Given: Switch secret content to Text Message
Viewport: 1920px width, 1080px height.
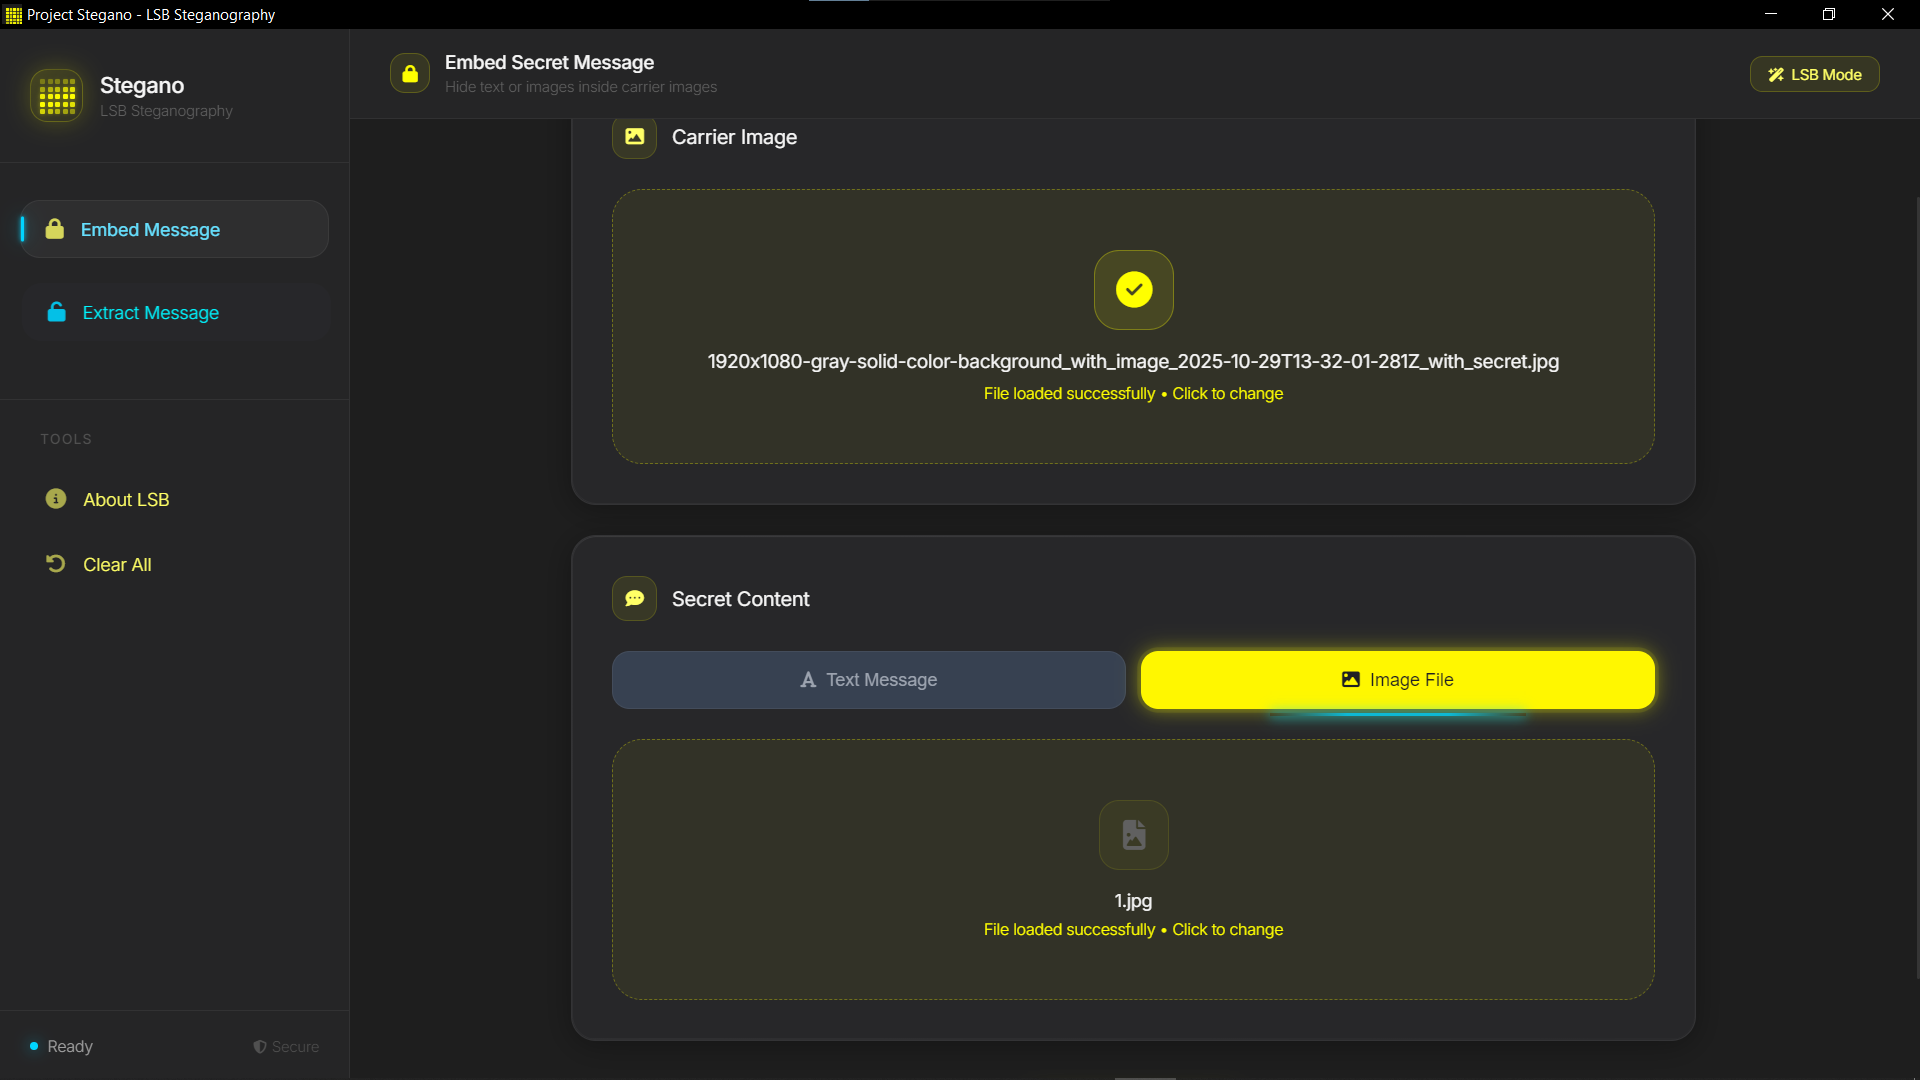Looking at the screenshot, I should point(868,680).
